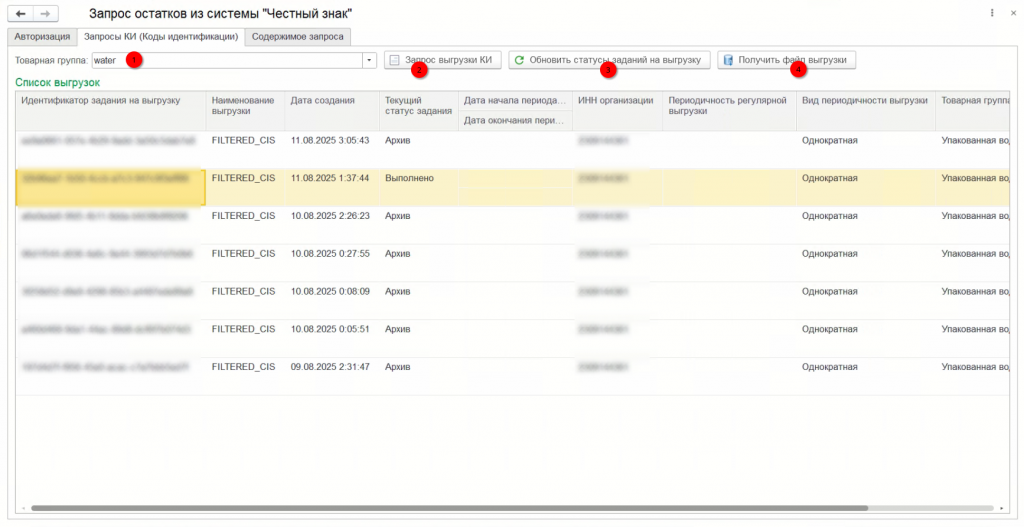Click the document icon on Запрос выгрузки КИ

point(394,60)
